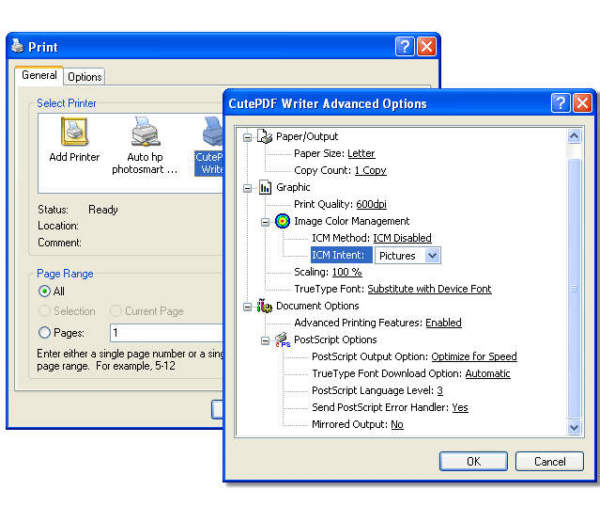Click OK in Advanced Options dialog
600x520 pixels.
click(x=473, y=461)
